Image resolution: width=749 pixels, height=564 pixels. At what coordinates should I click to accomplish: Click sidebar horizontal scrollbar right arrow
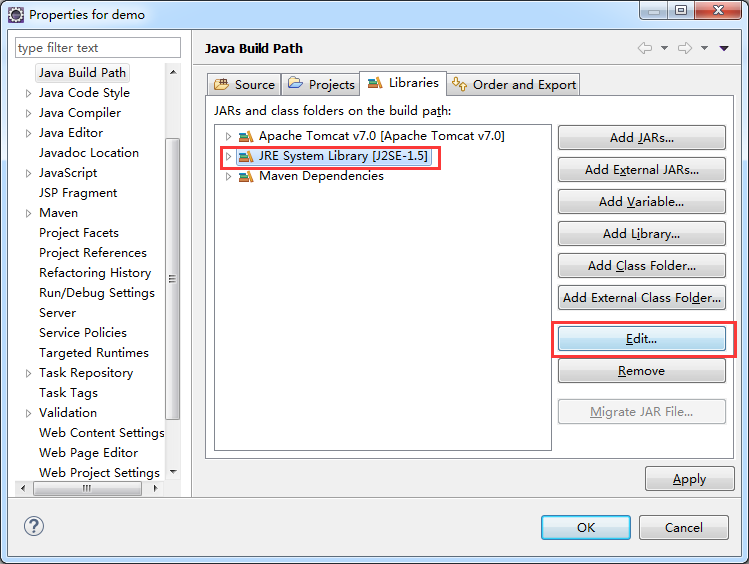pos(155,488)
